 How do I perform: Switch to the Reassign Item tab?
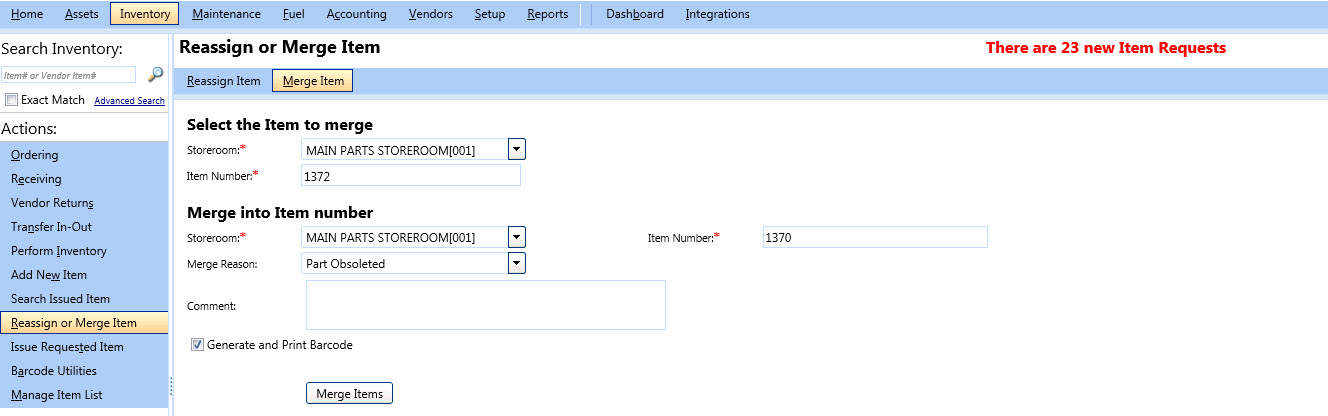click(223, 81)
